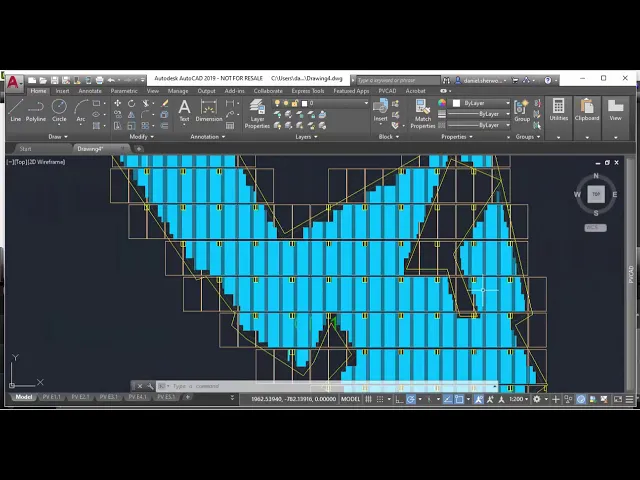This screenshot has width=640, height=480.
Task: Toggle 2D object snap in status bar
Action: pos(459,399)
